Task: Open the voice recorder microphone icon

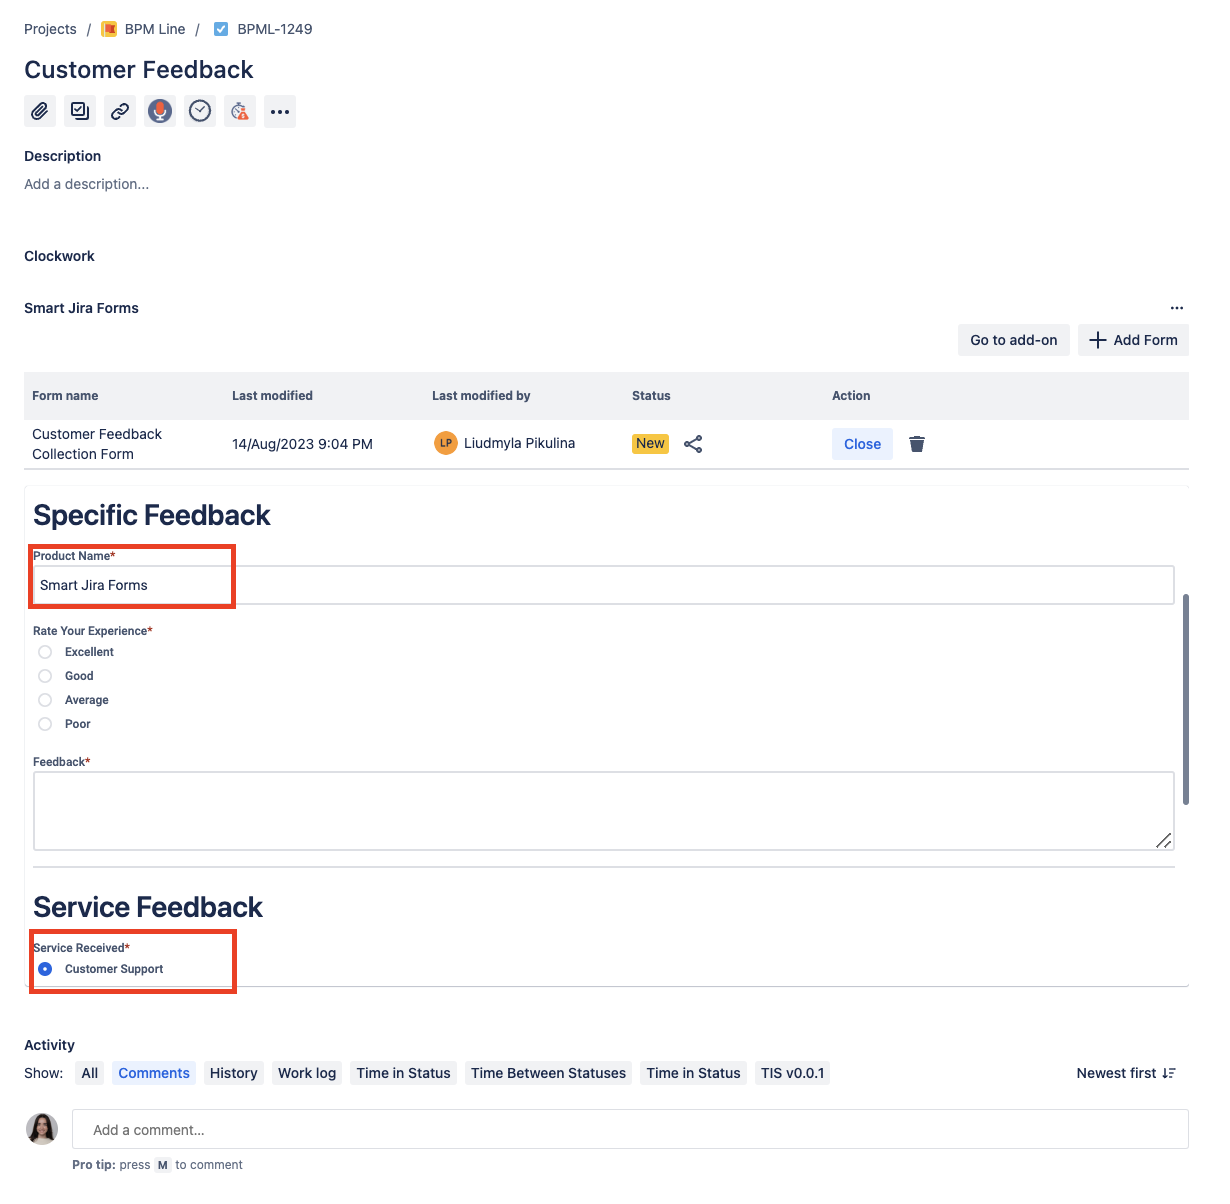Action: point(160,111)
